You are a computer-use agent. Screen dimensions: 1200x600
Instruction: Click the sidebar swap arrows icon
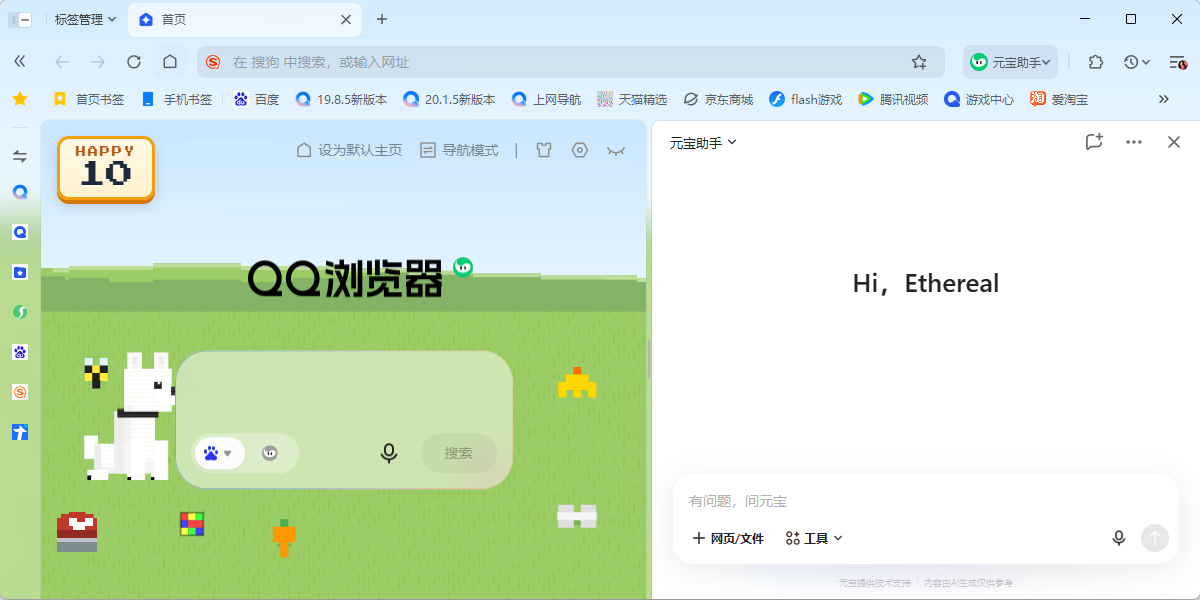(x=20, y=156)
